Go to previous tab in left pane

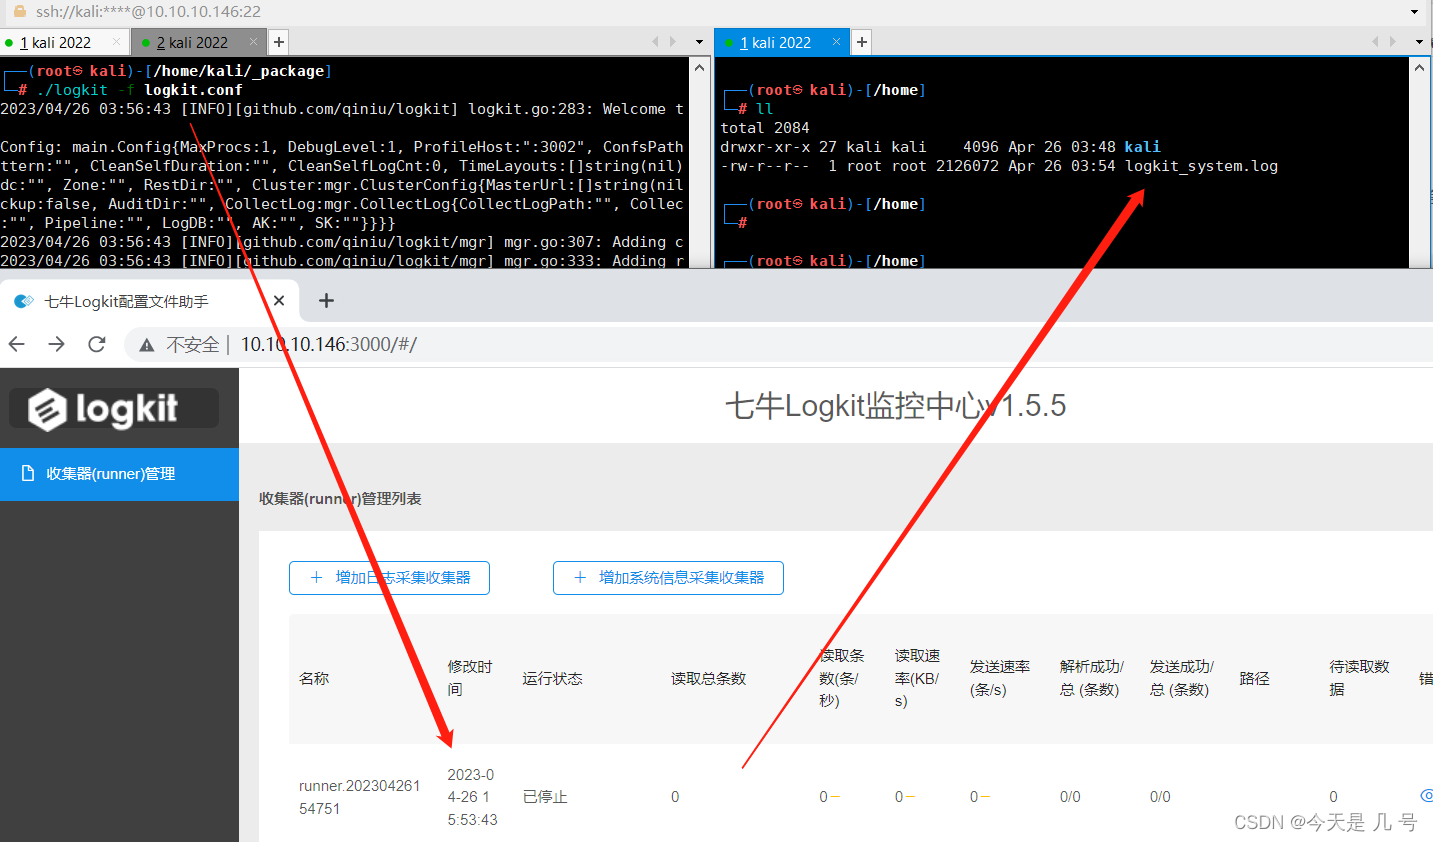tap(655, 42)
